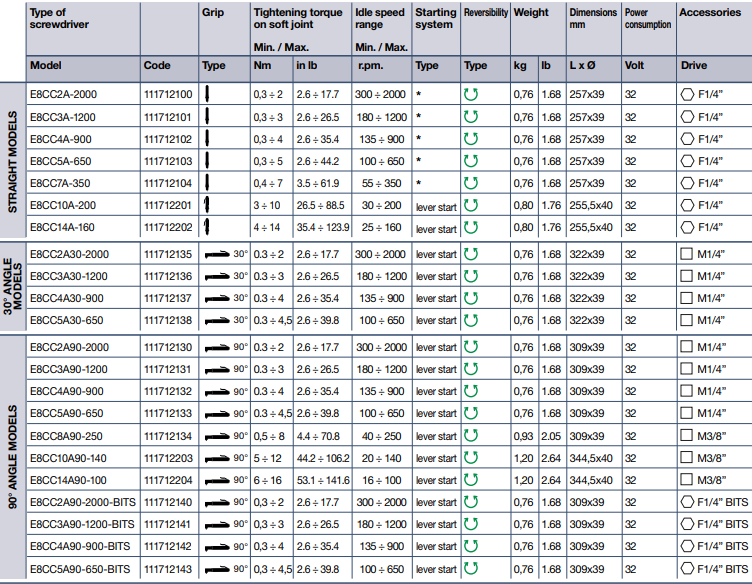Click model name E8CC10A-200
This screenshot has height=584, width=752.
pyautogui.click(x=63, y=205)
